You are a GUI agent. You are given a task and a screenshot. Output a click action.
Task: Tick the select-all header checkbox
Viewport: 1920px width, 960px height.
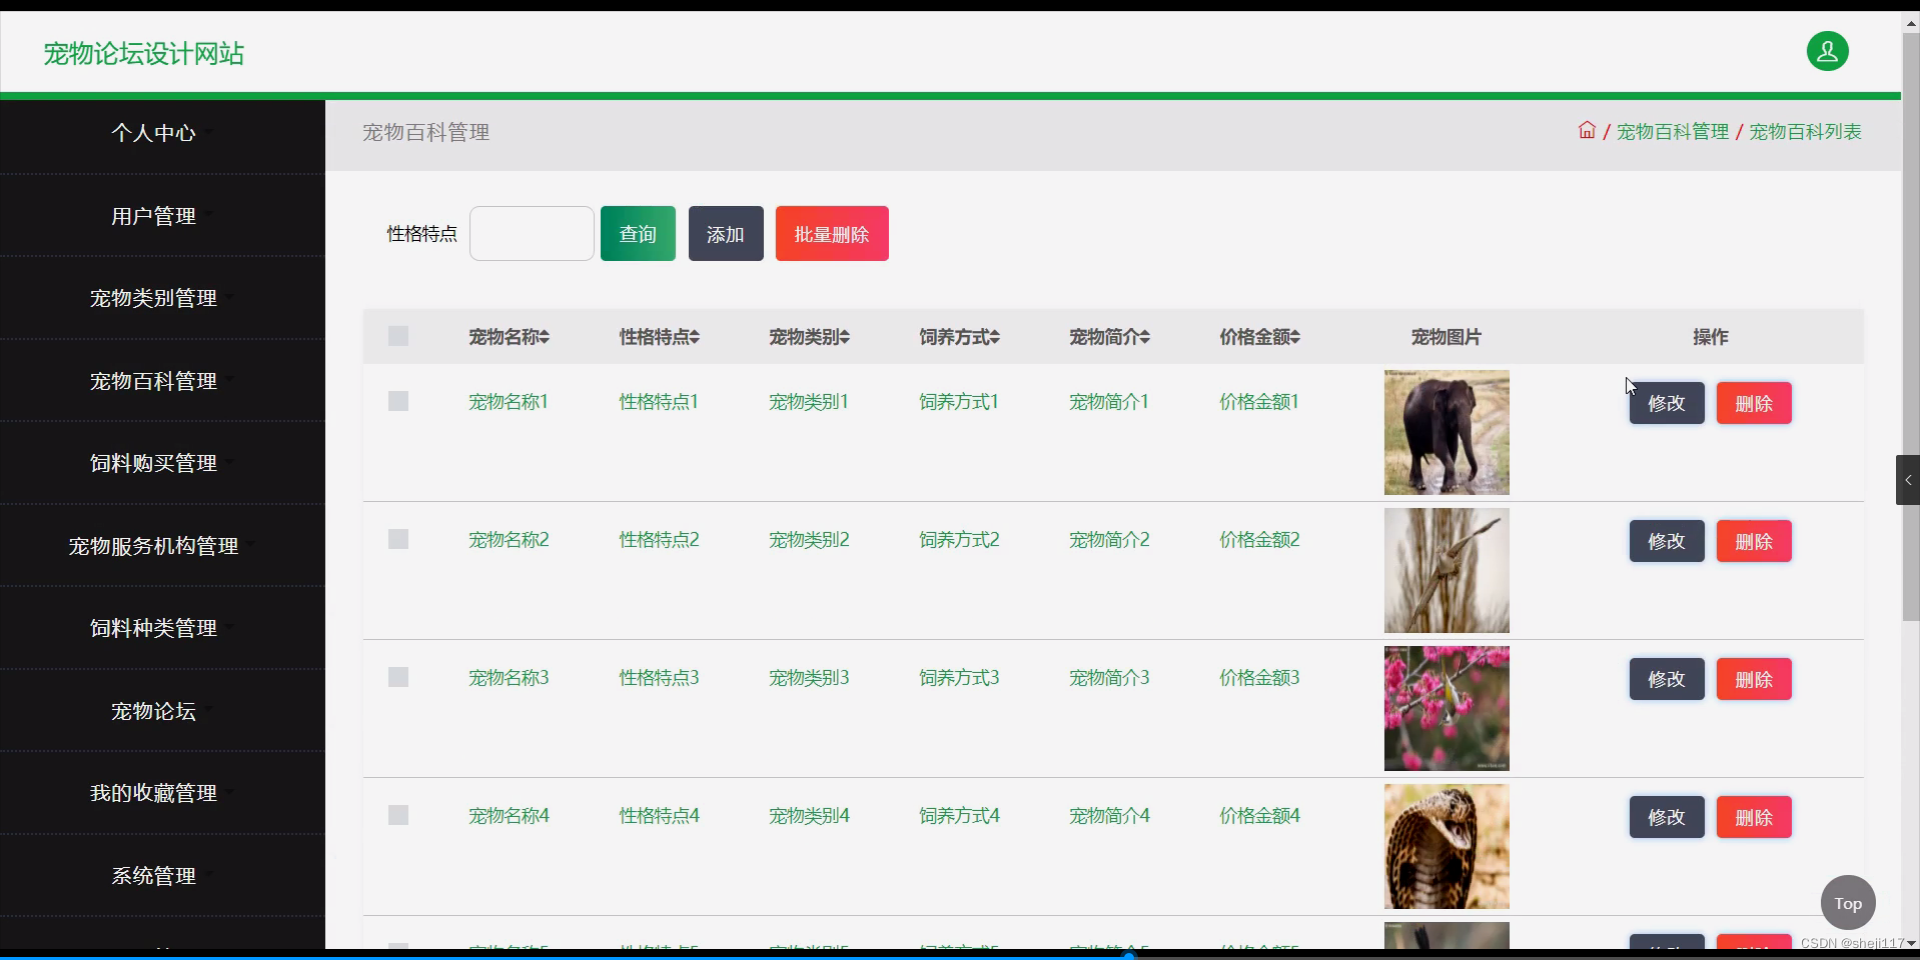(398, 336)
